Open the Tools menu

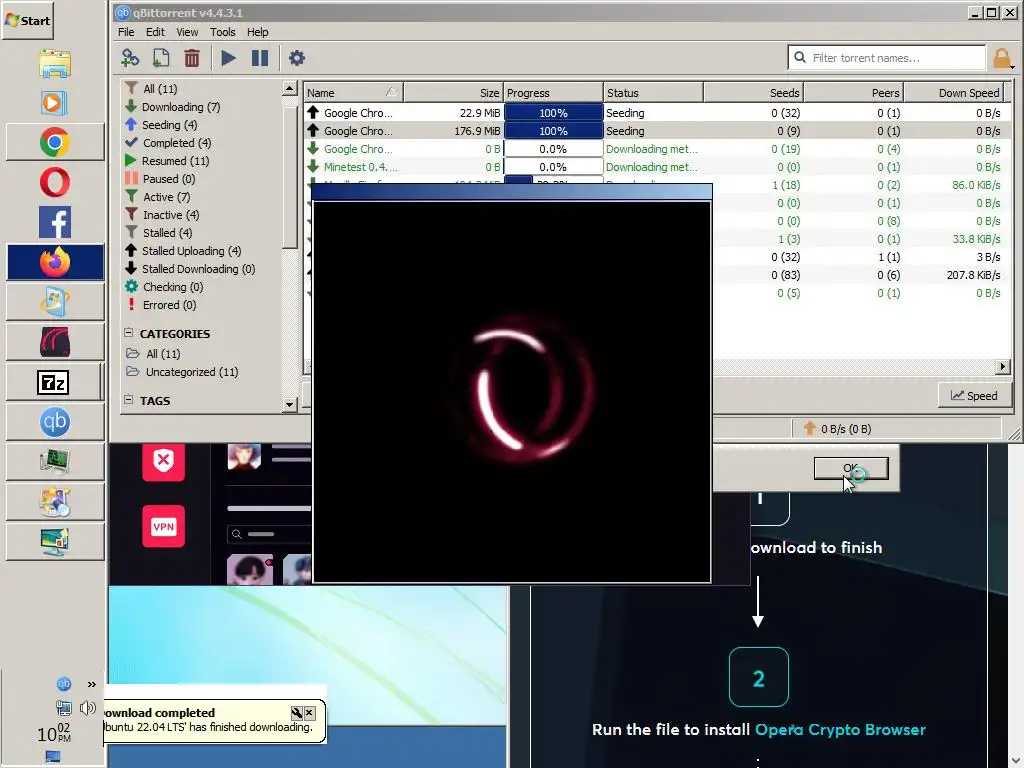(x=222, y=32)
